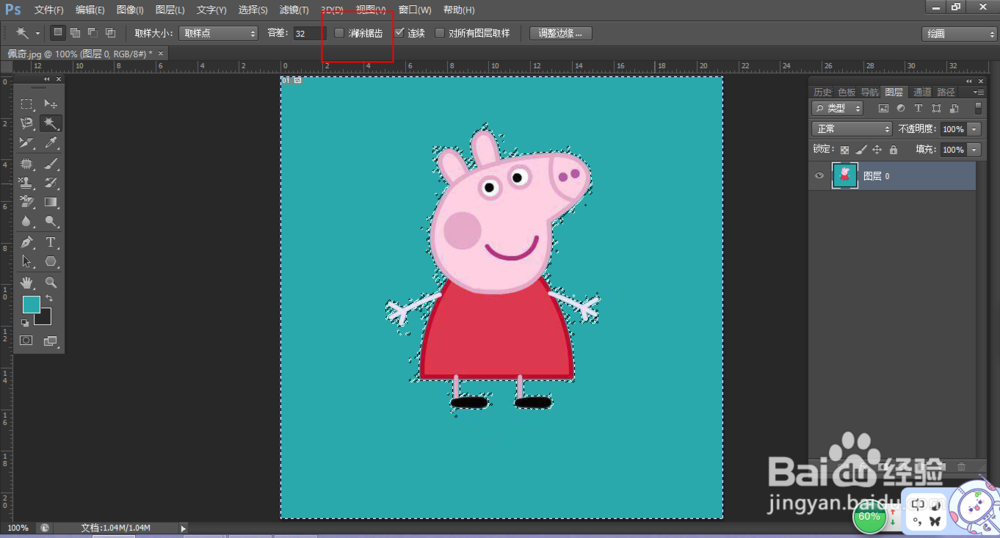Toggle lock all for the layer
This screenshot has height=538, width=1000.
(893, 150)
